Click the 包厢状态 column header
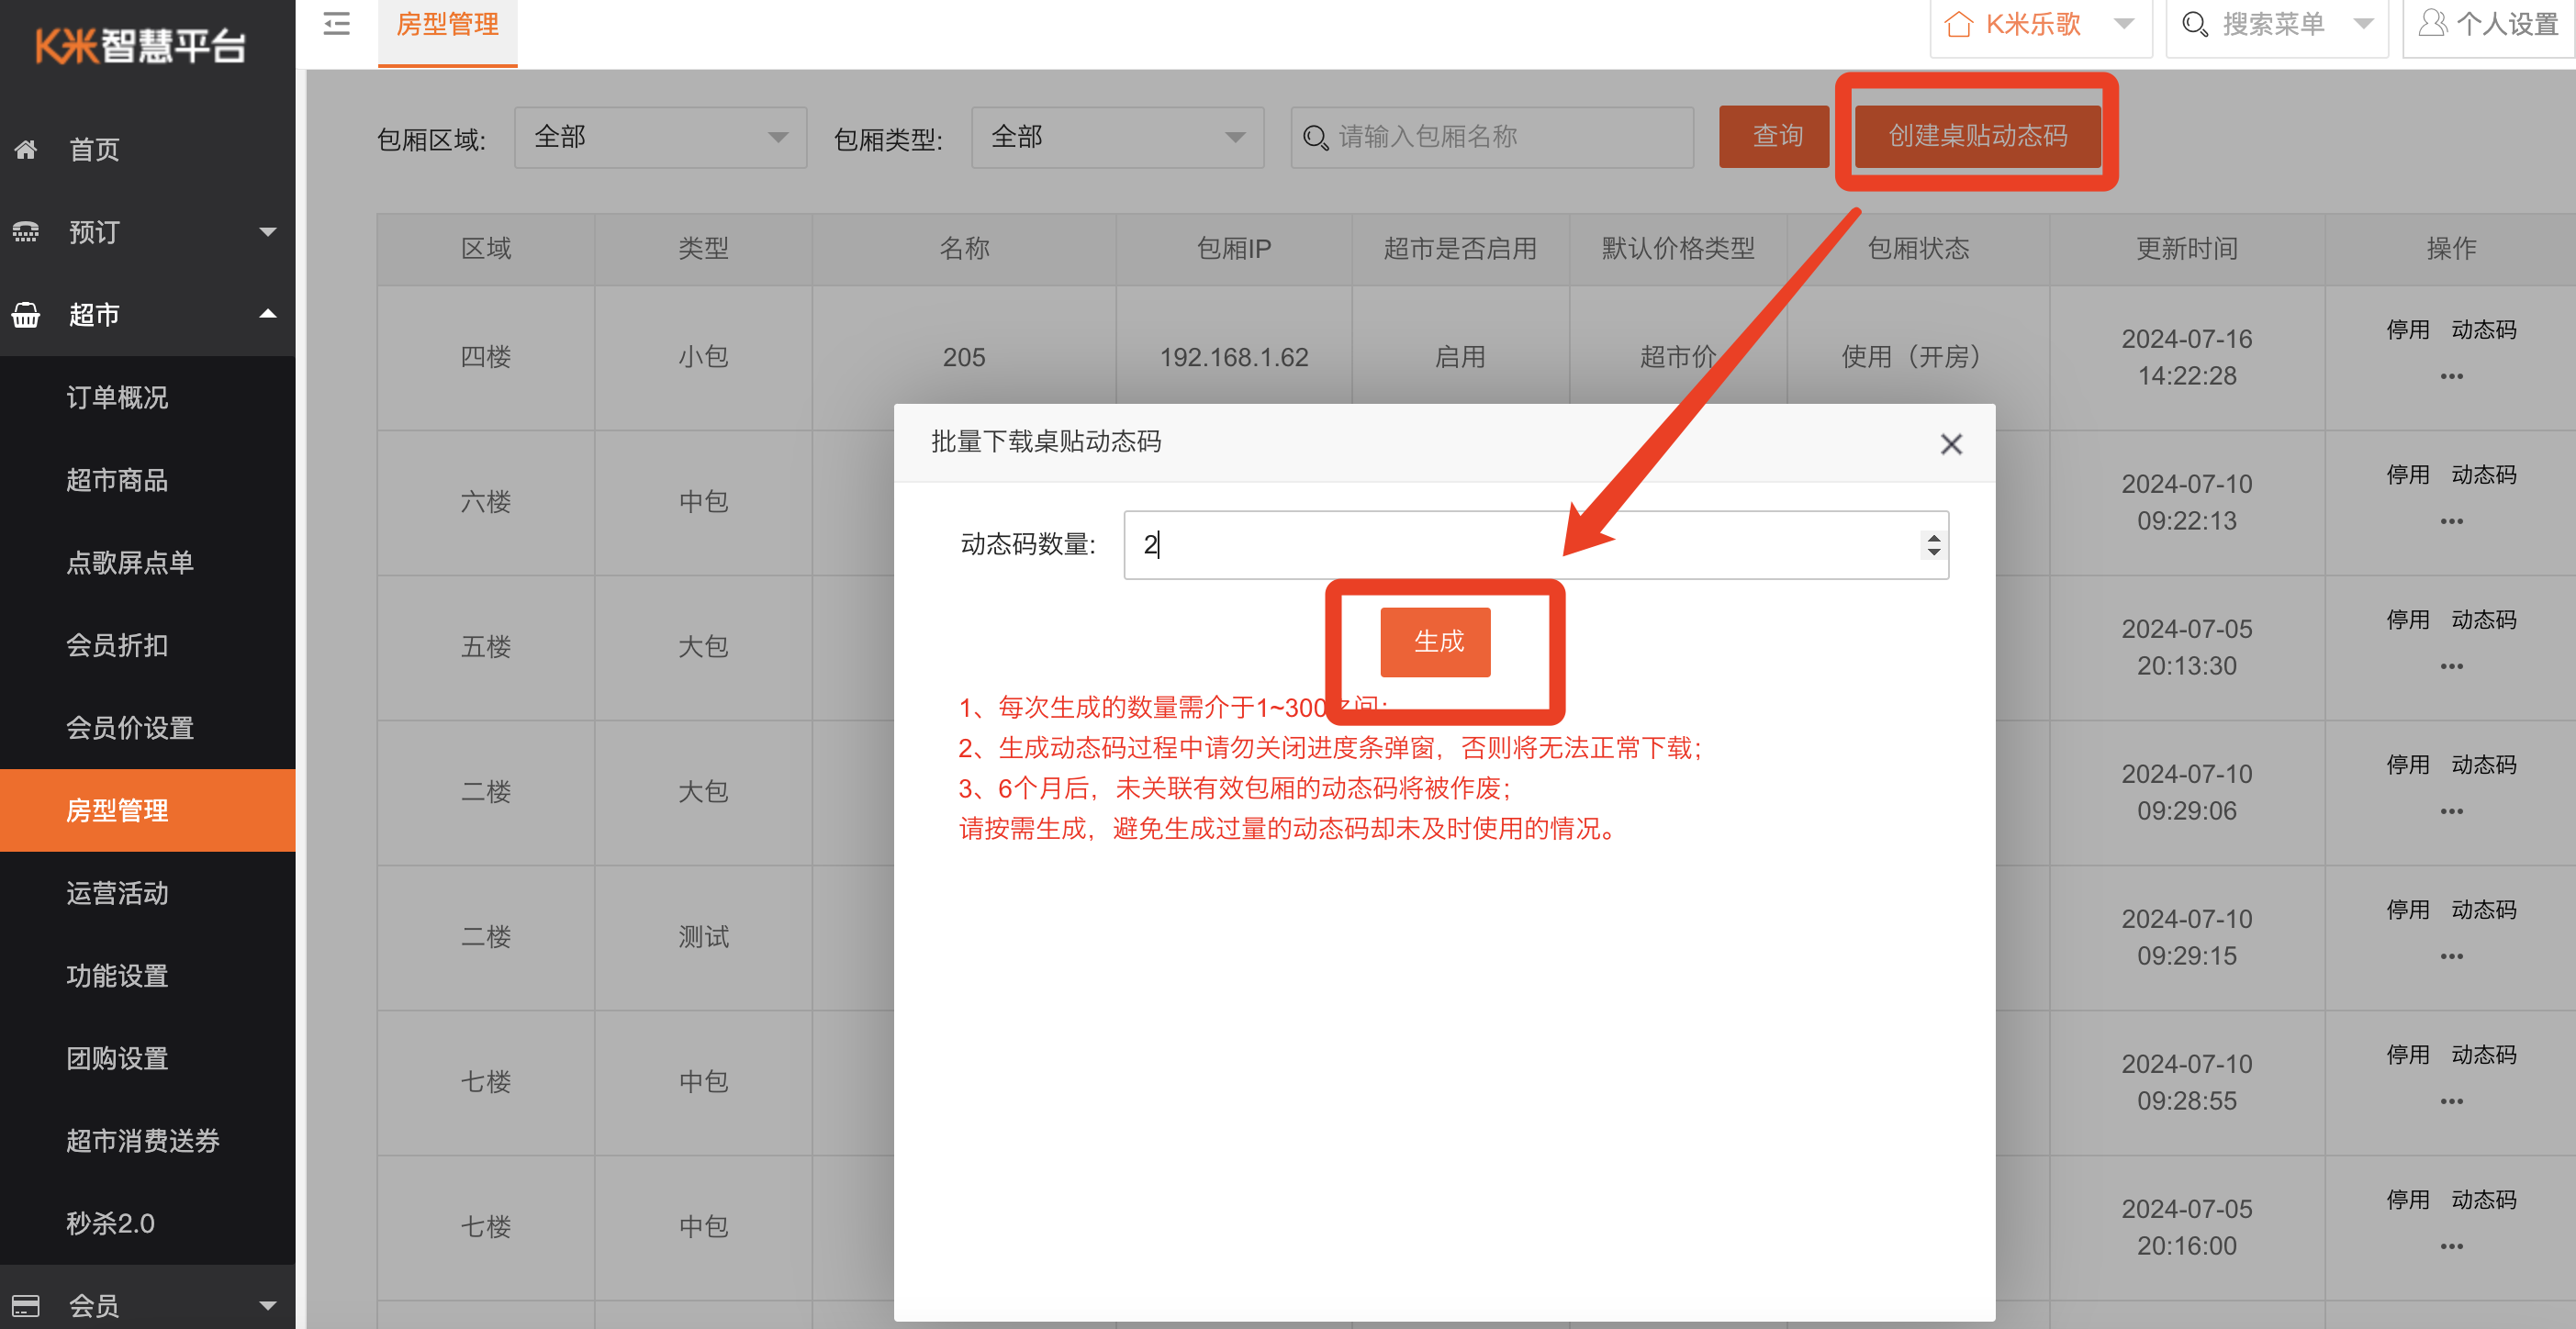The image size is (2576, 1329). click(1918, 249)
